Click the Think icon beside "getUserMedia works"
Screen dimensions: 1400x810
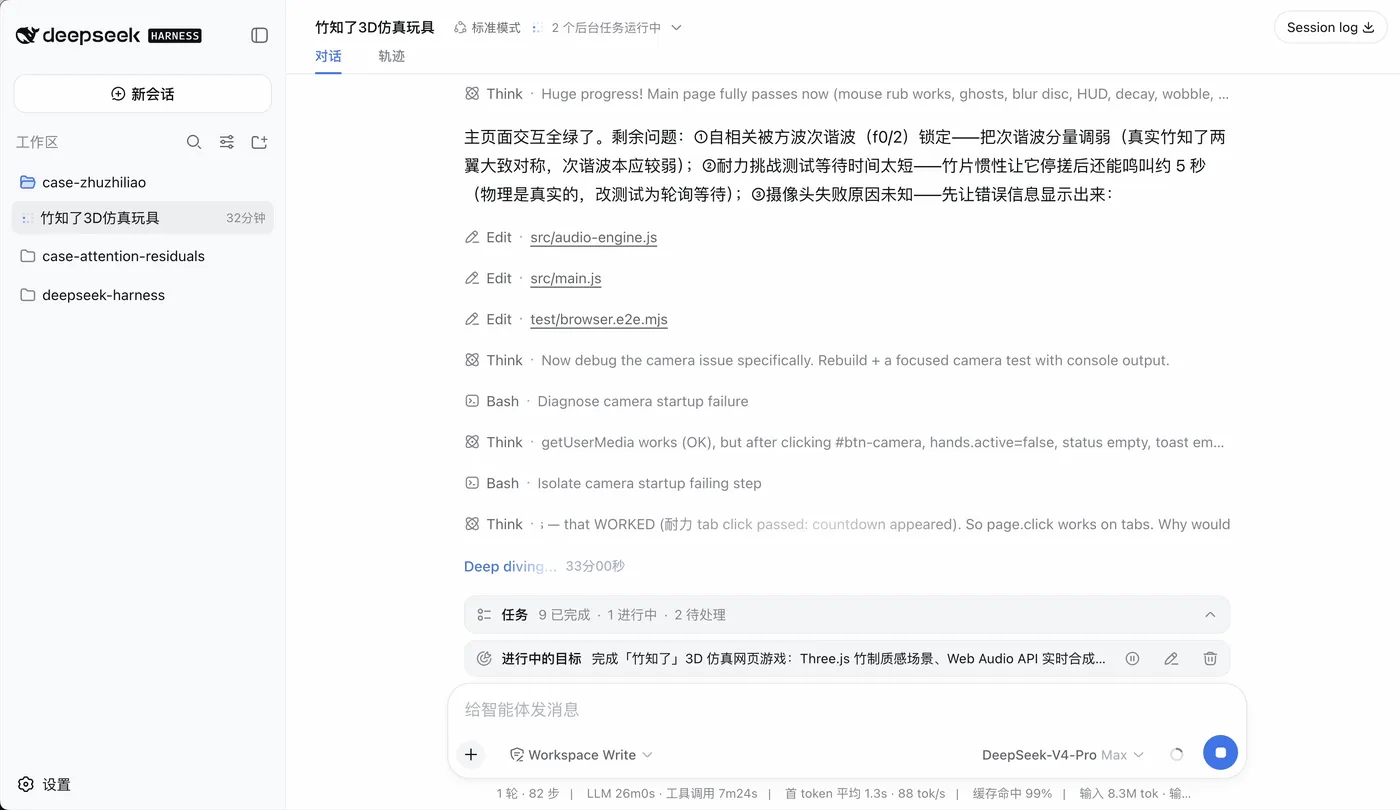(x=472, y=442)
